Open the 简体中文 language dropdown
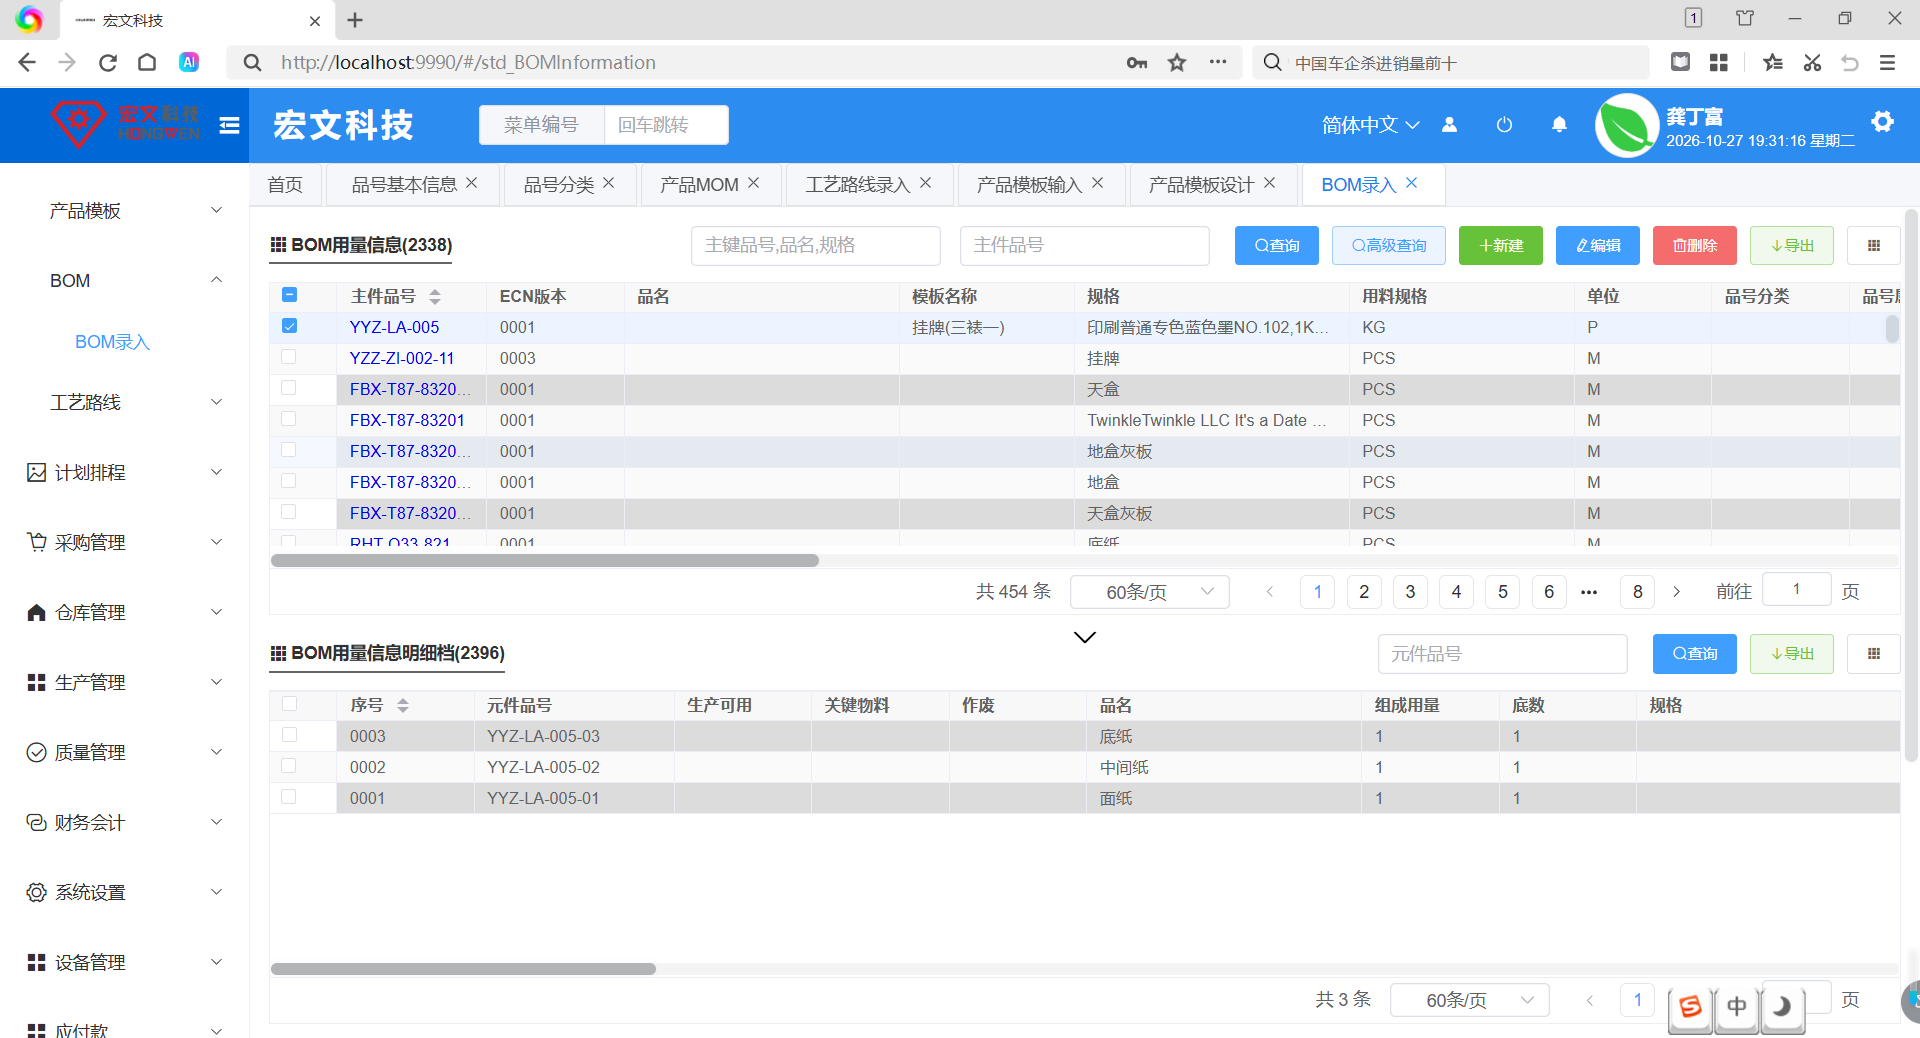The width and height of the screenshot is (1920, 1038). [1370, 125]
